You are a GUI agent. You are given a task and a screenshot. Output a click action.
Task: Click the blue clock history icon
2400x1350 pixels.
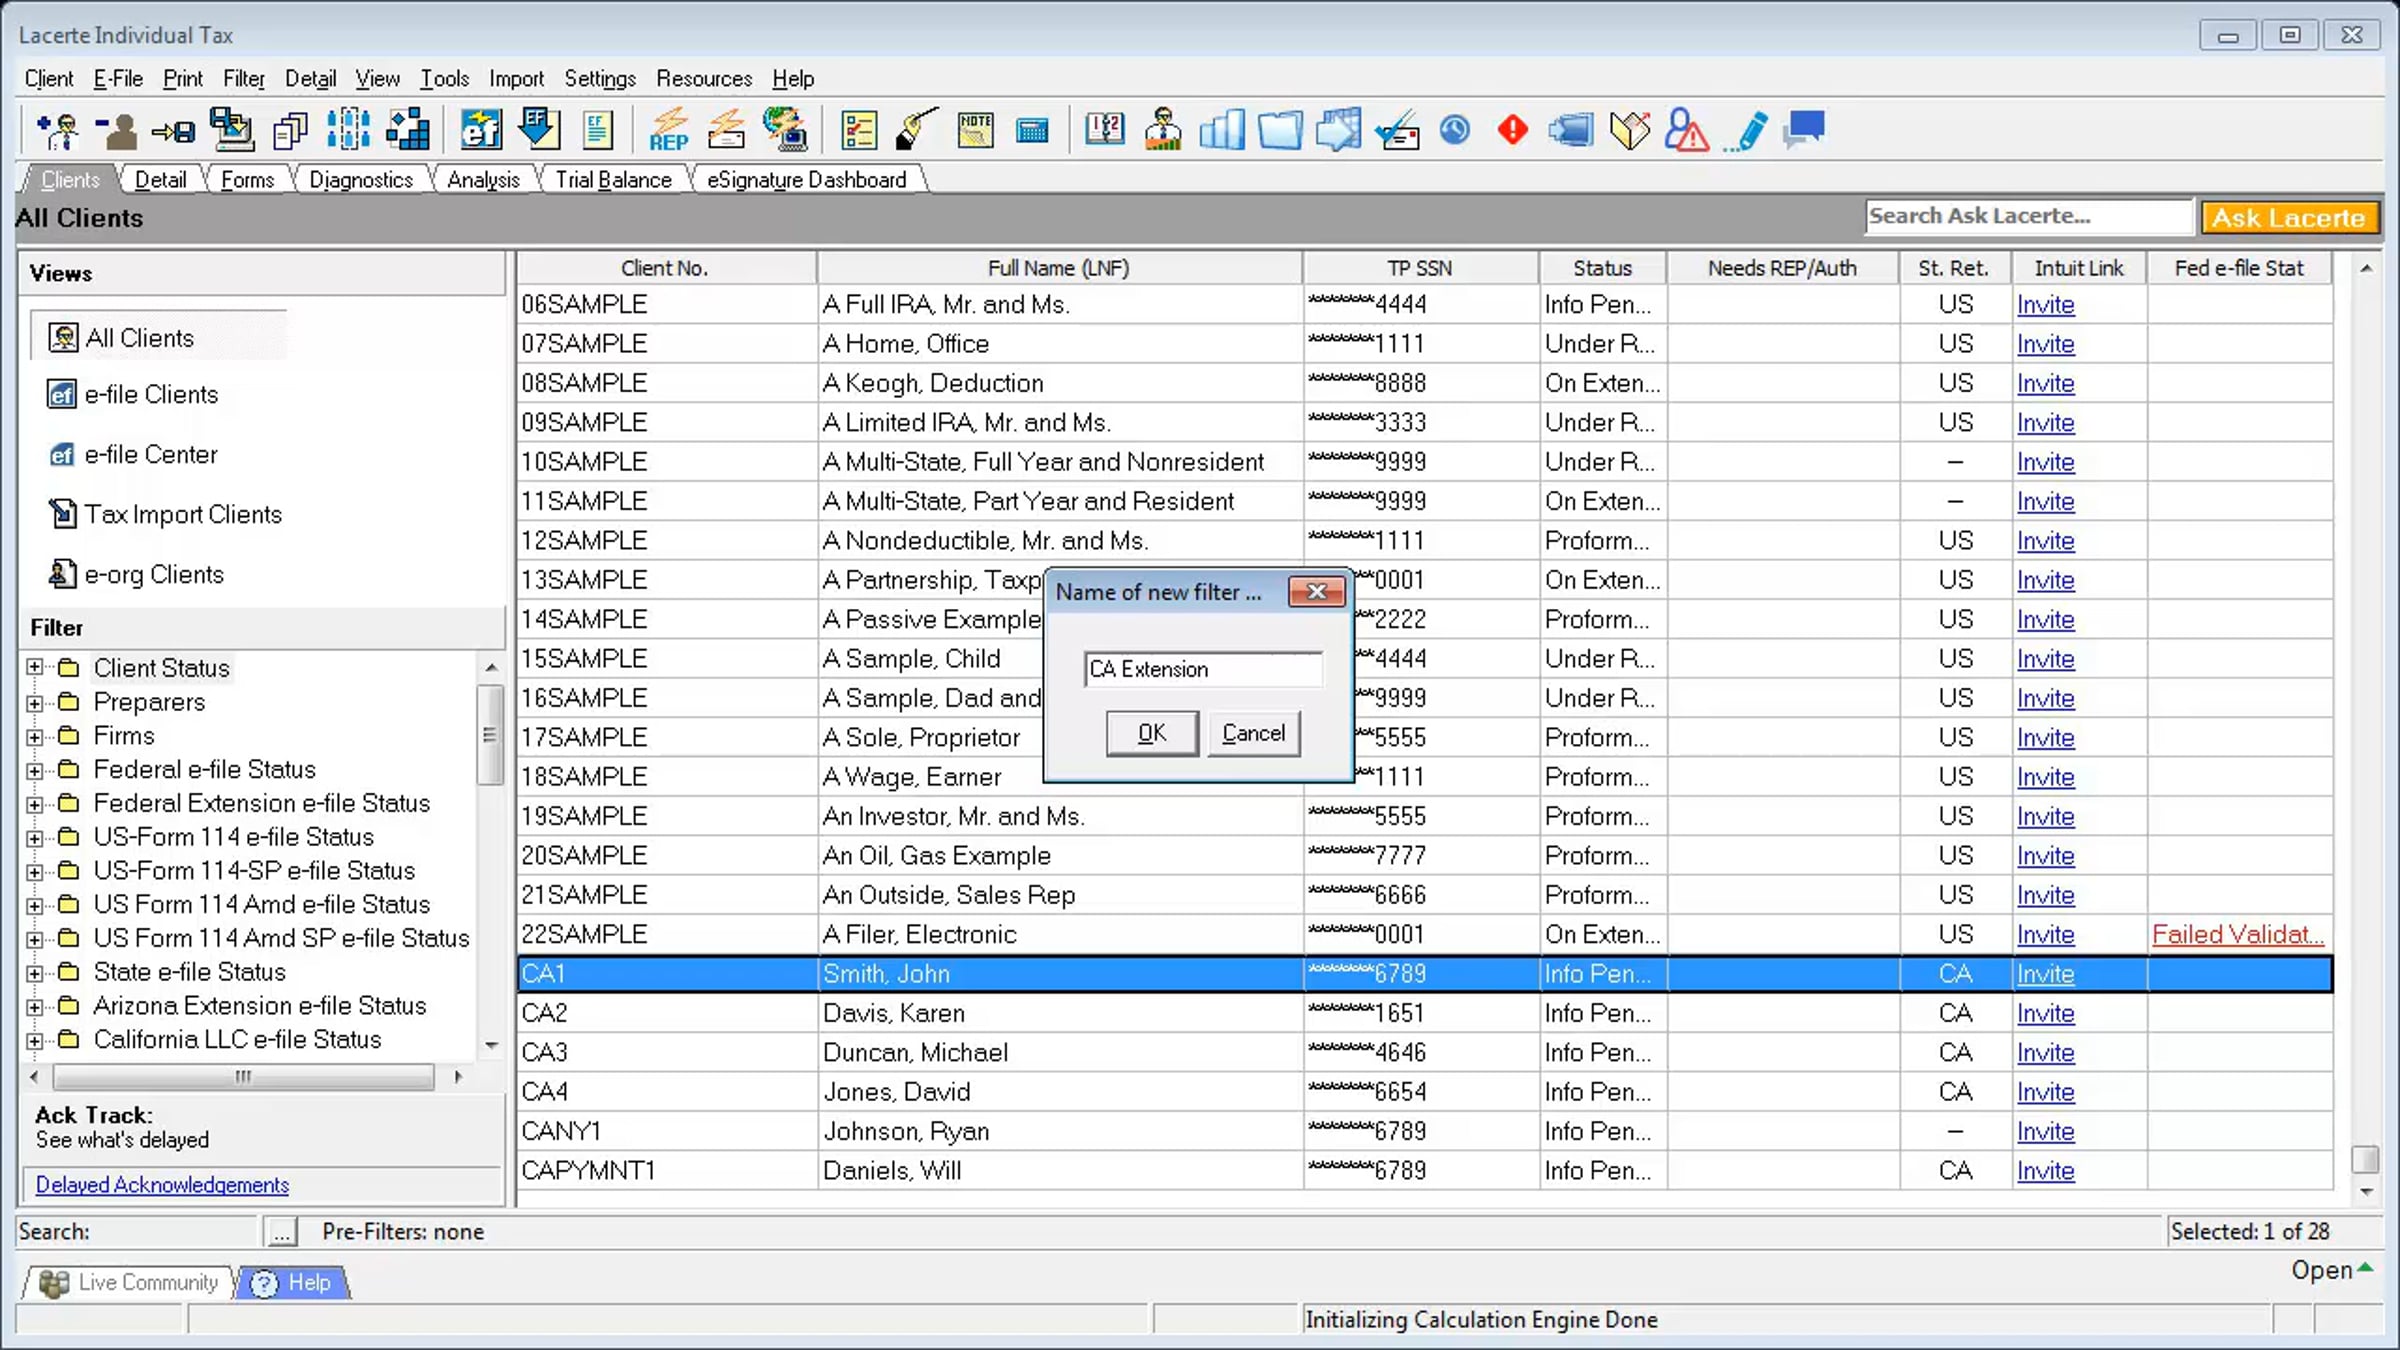coord(1455,130)
